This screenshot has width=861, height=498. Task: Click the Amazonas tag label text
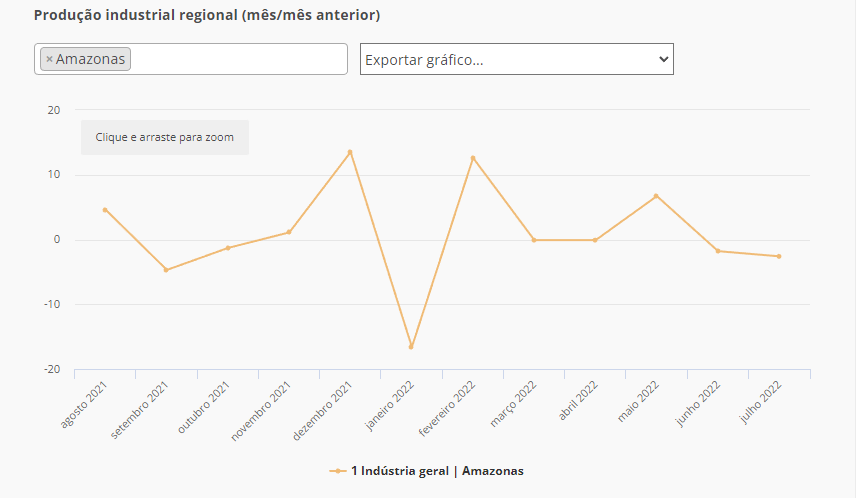tap(91, 60)
